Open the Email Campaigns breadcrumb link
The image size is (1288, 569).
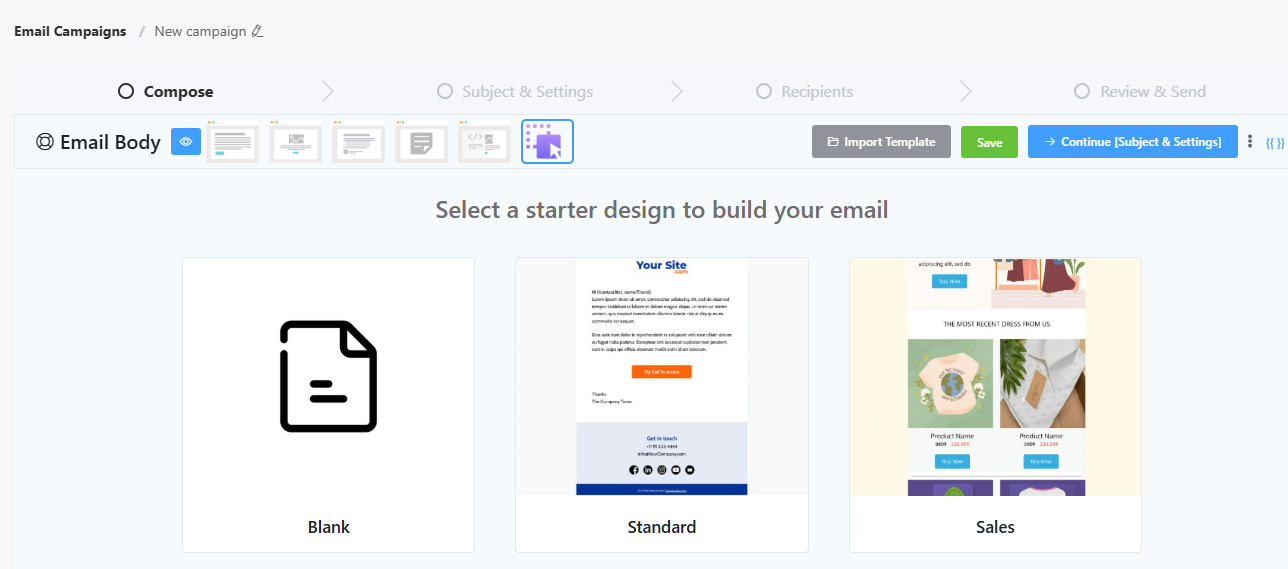[x=70, y=31]
